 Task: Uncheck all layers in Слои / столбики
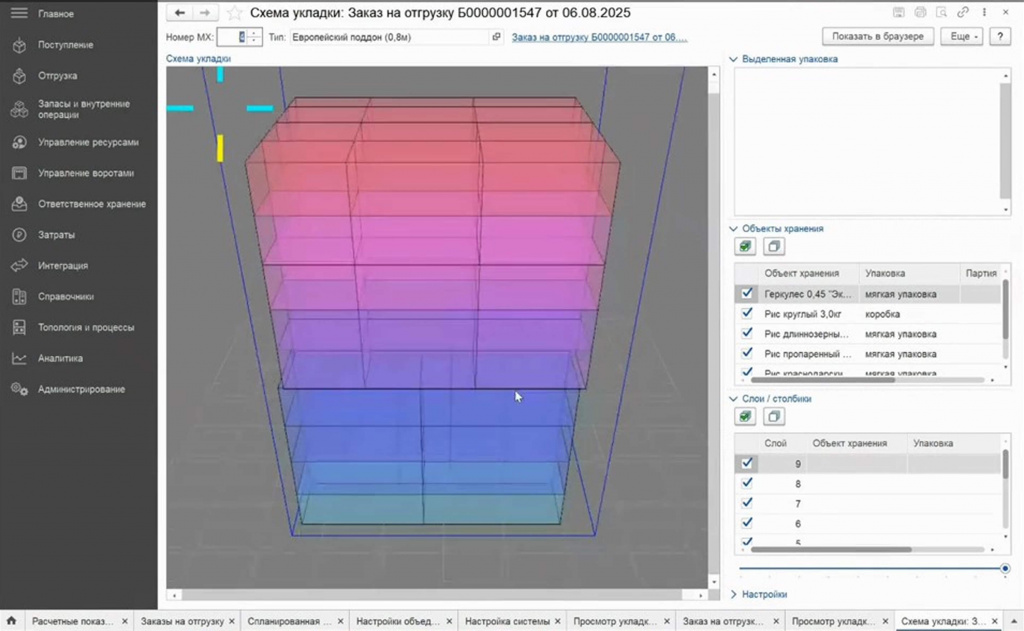(x=774, y=416)
